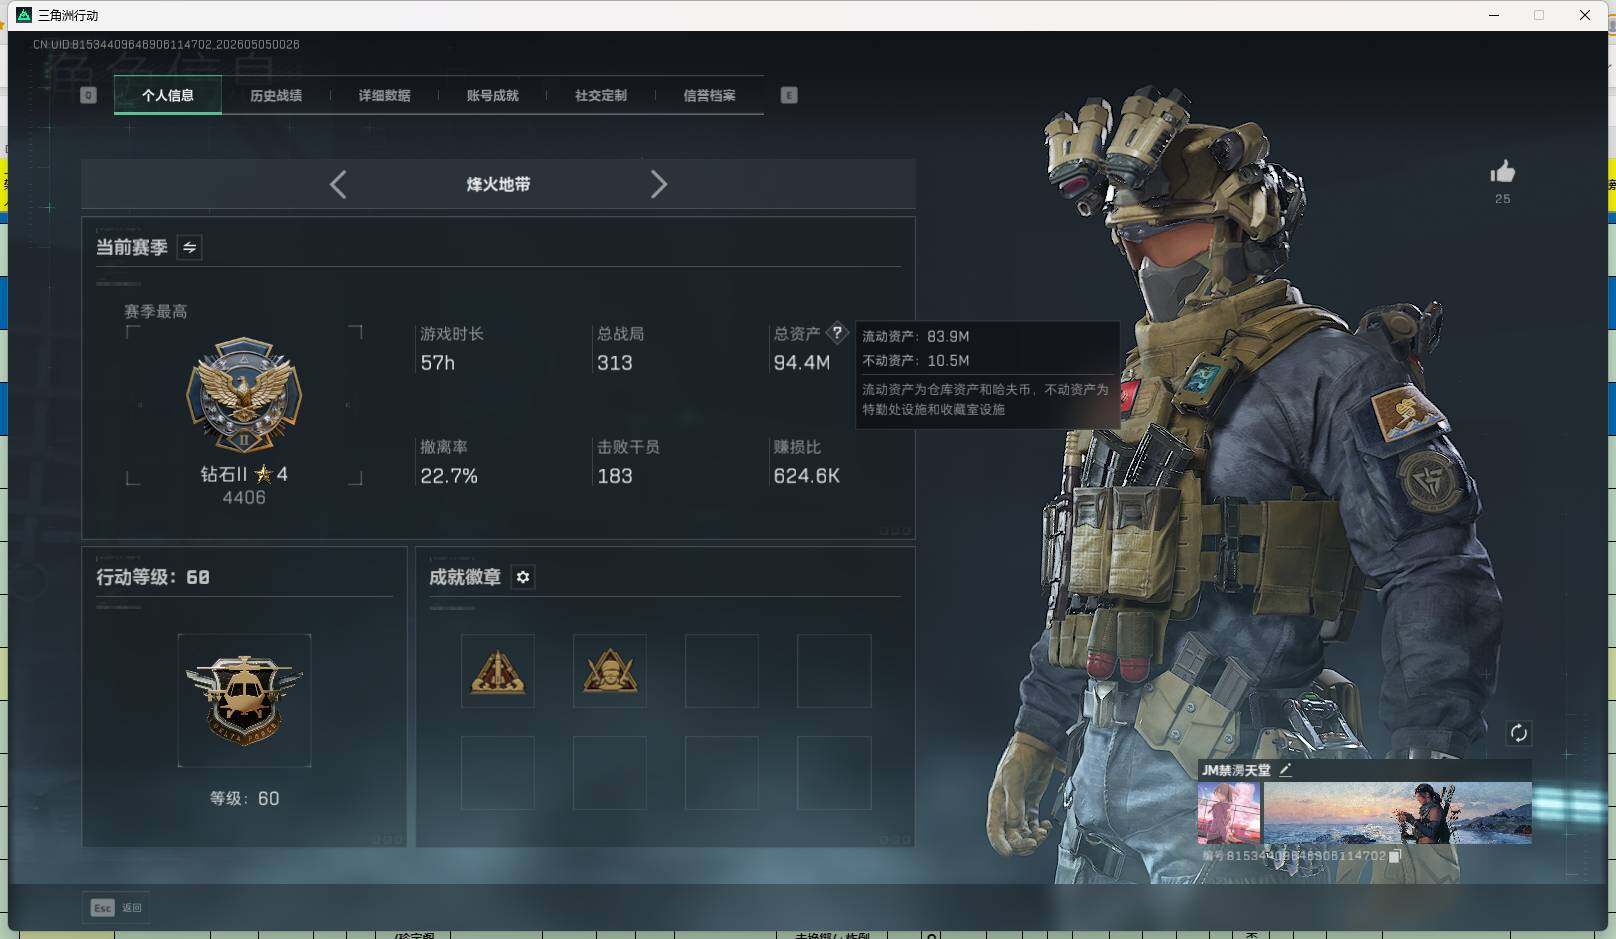Click the 撤离率 value 22.7%
This screenshot has width=1616, height=939.
click(449, 476)
